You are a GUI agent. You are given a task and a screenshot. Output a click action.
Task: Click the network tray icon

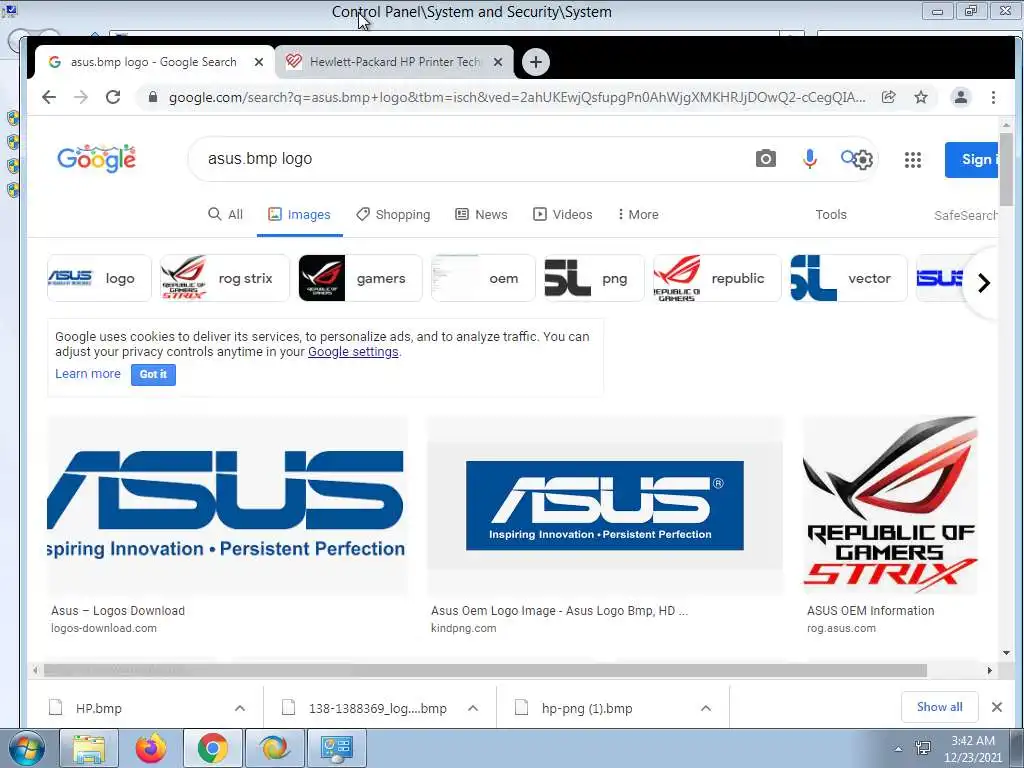coord(923,748)
